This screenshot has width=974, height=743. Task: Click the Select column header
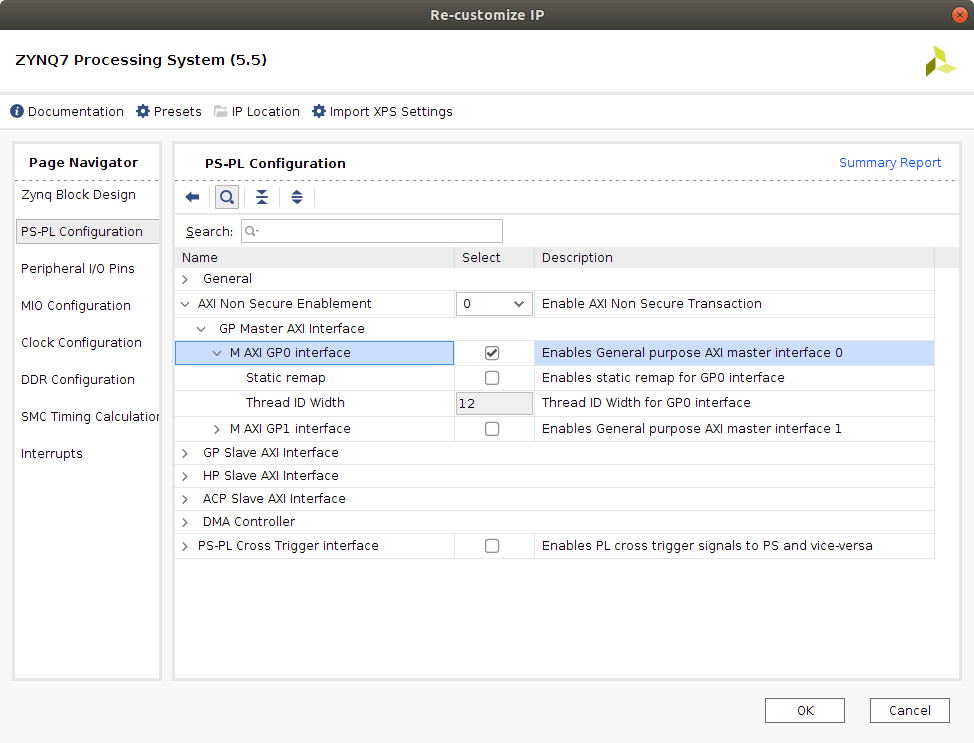pos(494,258)
